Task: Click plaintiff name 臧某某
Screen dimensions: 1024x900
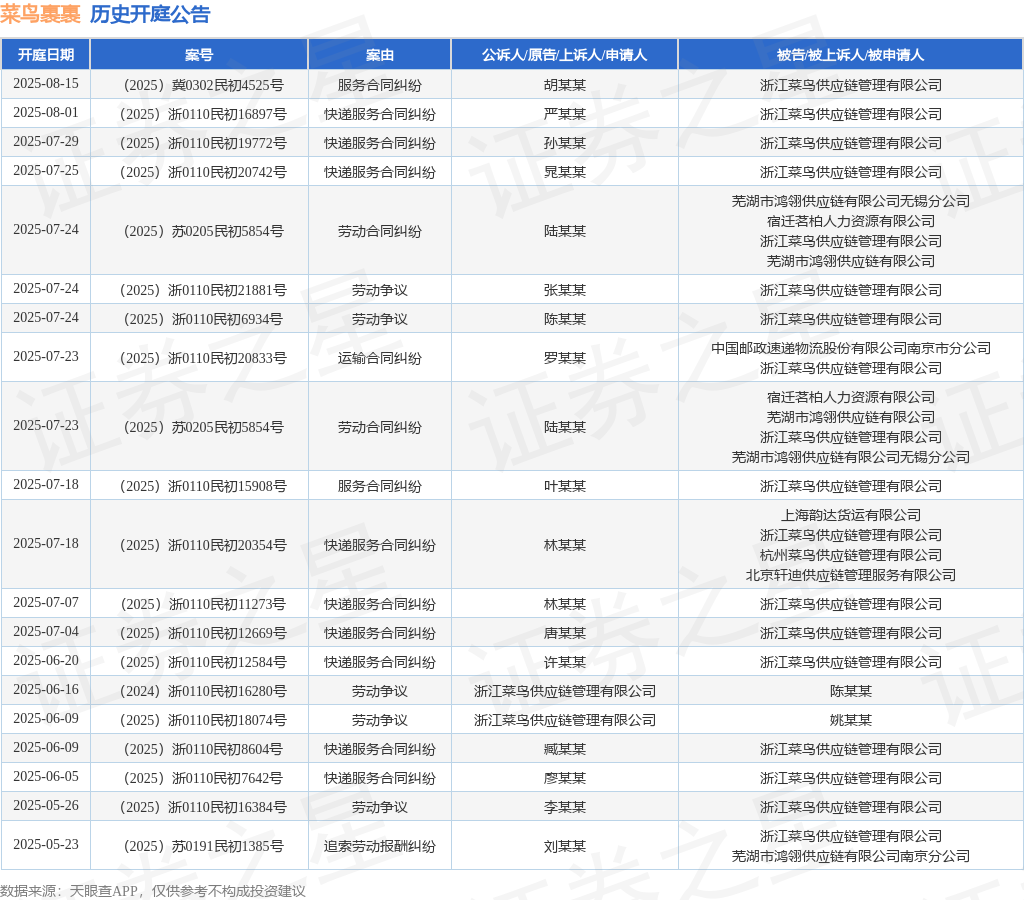Action: click(565, 749)
